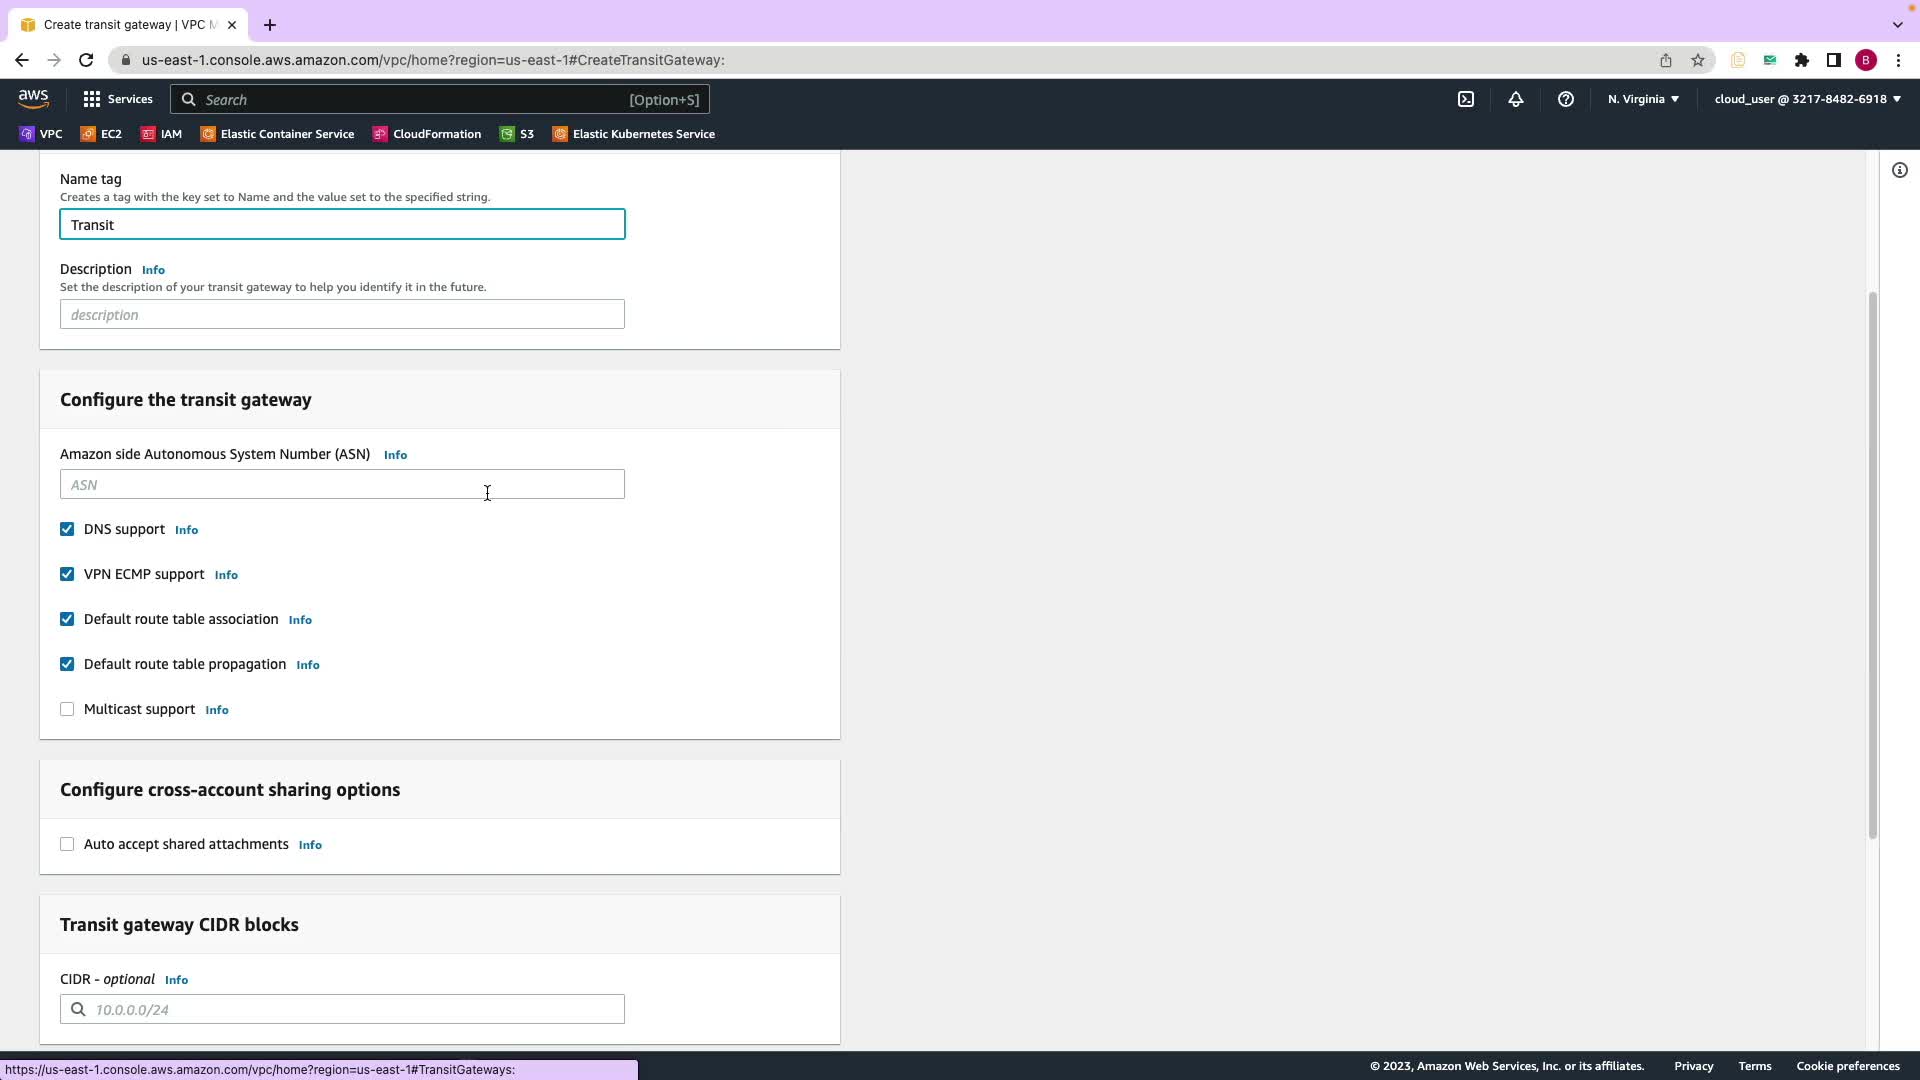
Task: Disable VPN ECMP support checkbox
Action: (x=67, y=574)
